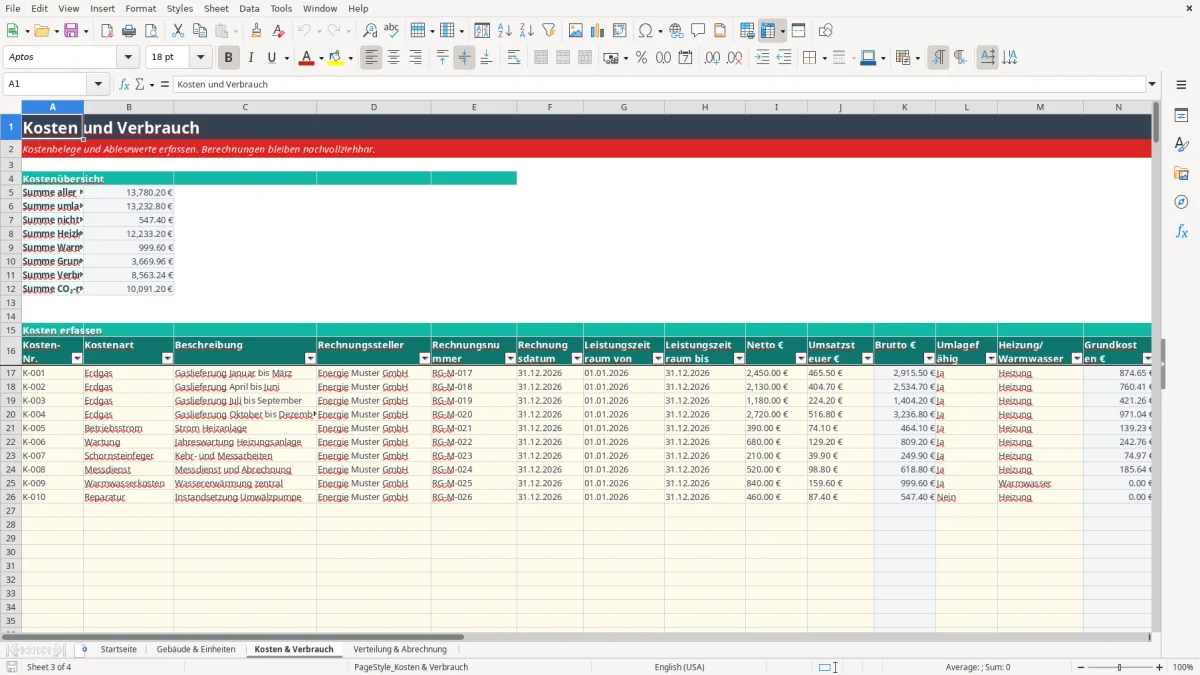Click the zoom out minus button
Viewport: 1200px width, 675px height.
(x=1080, y=667)
